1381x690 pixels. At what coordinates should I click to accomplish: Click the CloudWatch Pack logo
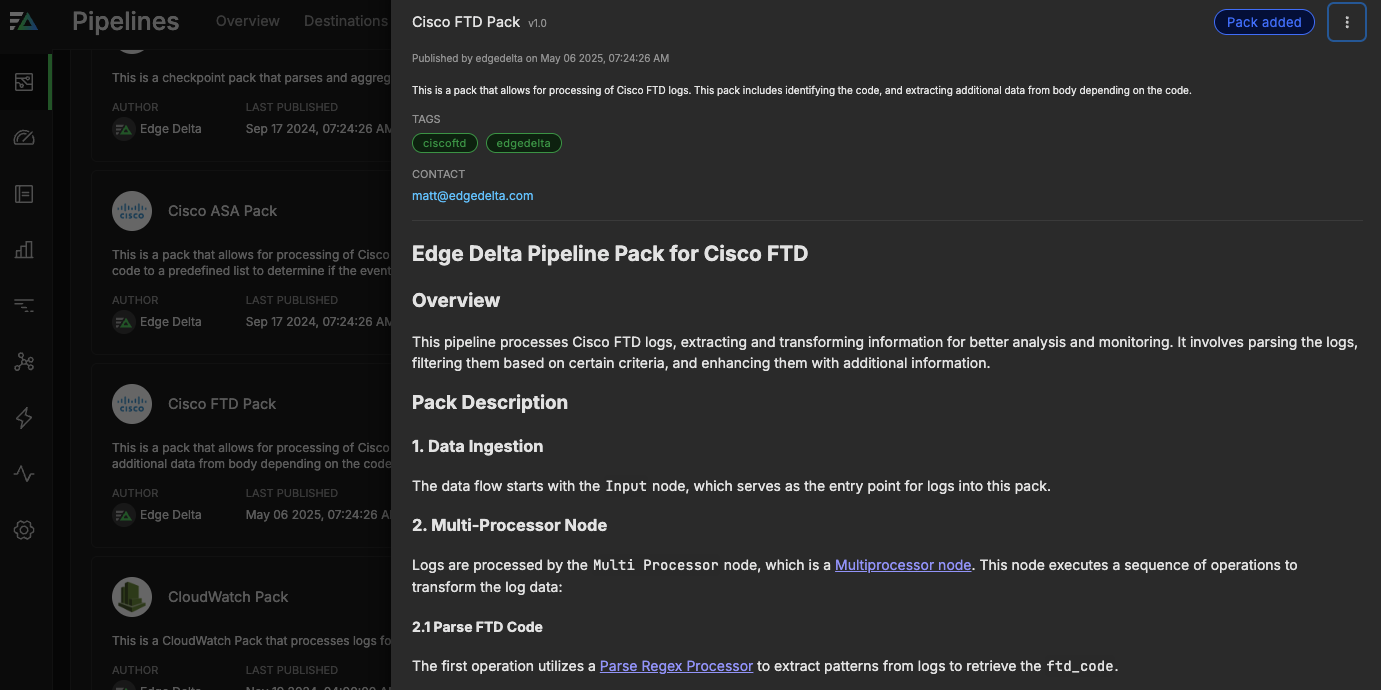tap(132, 597)
